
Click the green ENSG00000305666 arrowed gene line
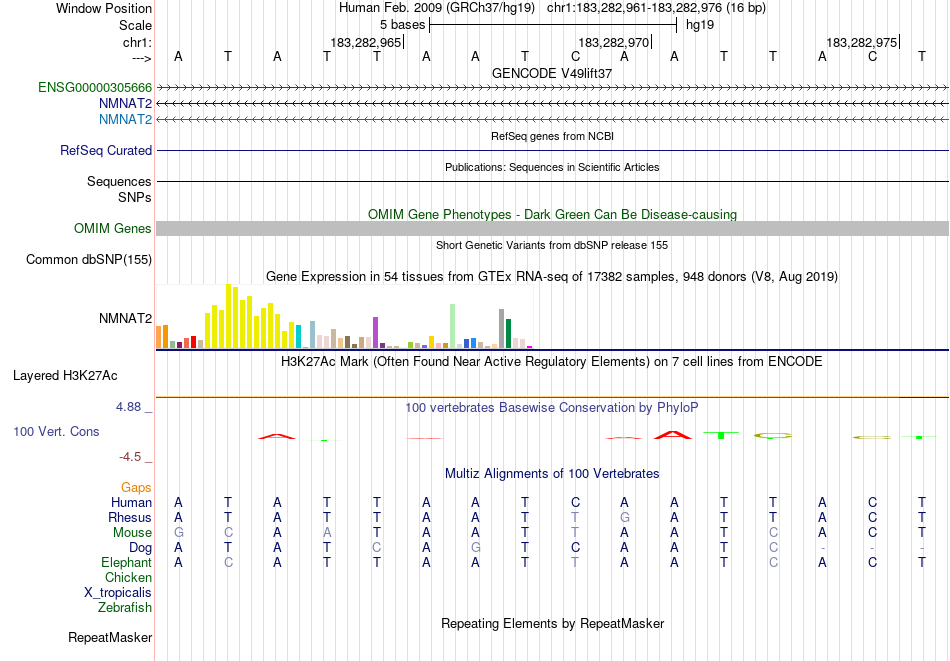[553, 88]
